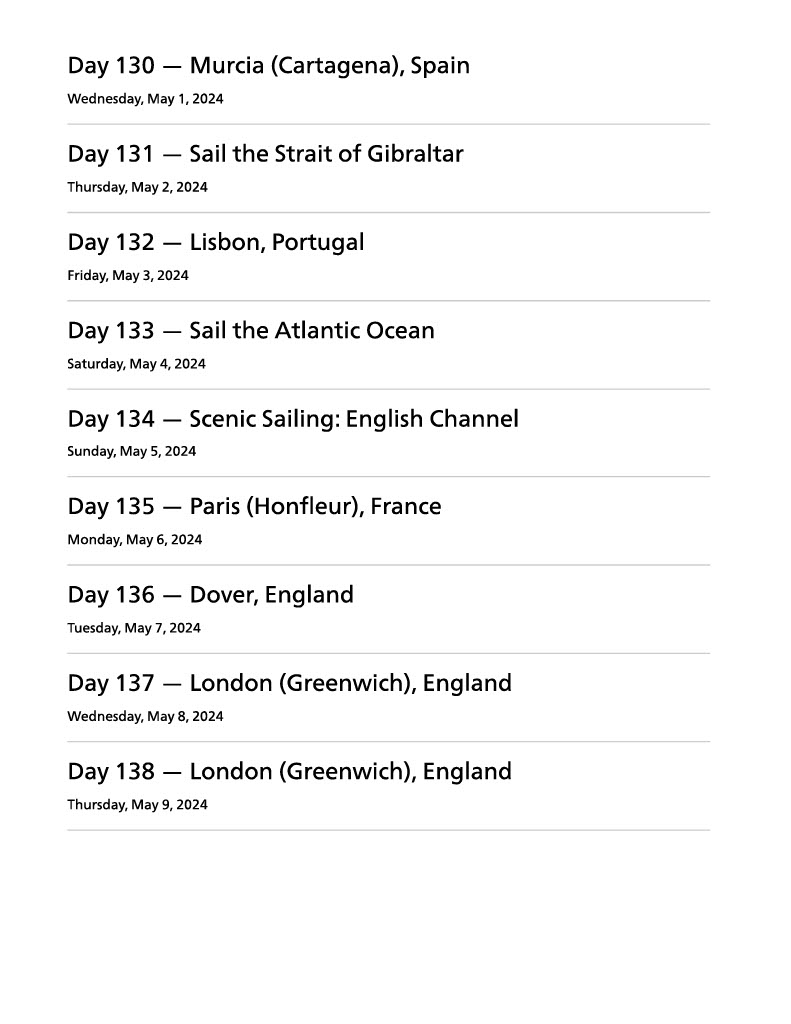Select the Wednesday, May 8, 2024 date
The width and height of the screenshot is (791, 1024).
[x=145, y=716]
